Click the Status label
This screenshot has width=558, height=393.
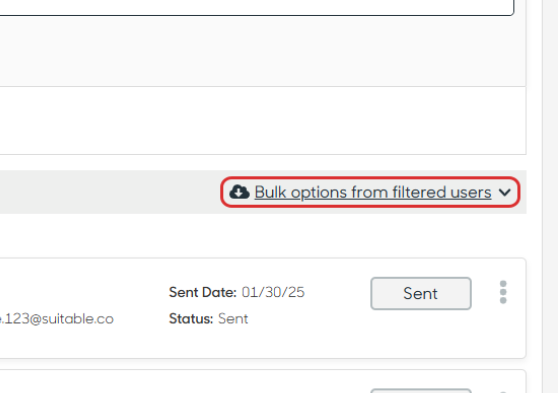pyautogui.click(x=191, y=319)
